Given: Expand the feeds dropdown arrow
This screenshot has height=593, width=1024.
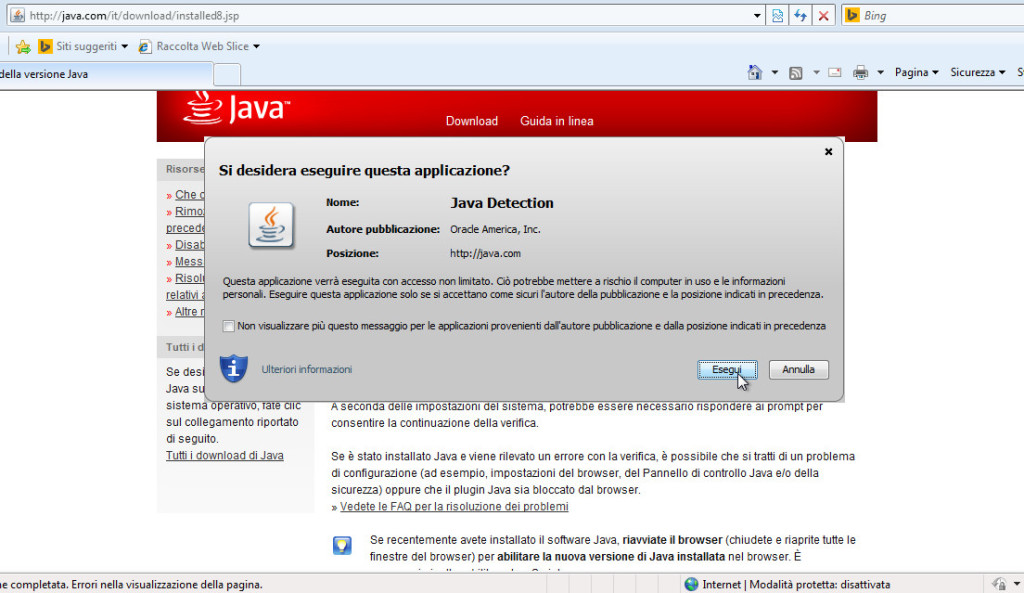Looking at the screenshot, I should (x=816, y=72).
